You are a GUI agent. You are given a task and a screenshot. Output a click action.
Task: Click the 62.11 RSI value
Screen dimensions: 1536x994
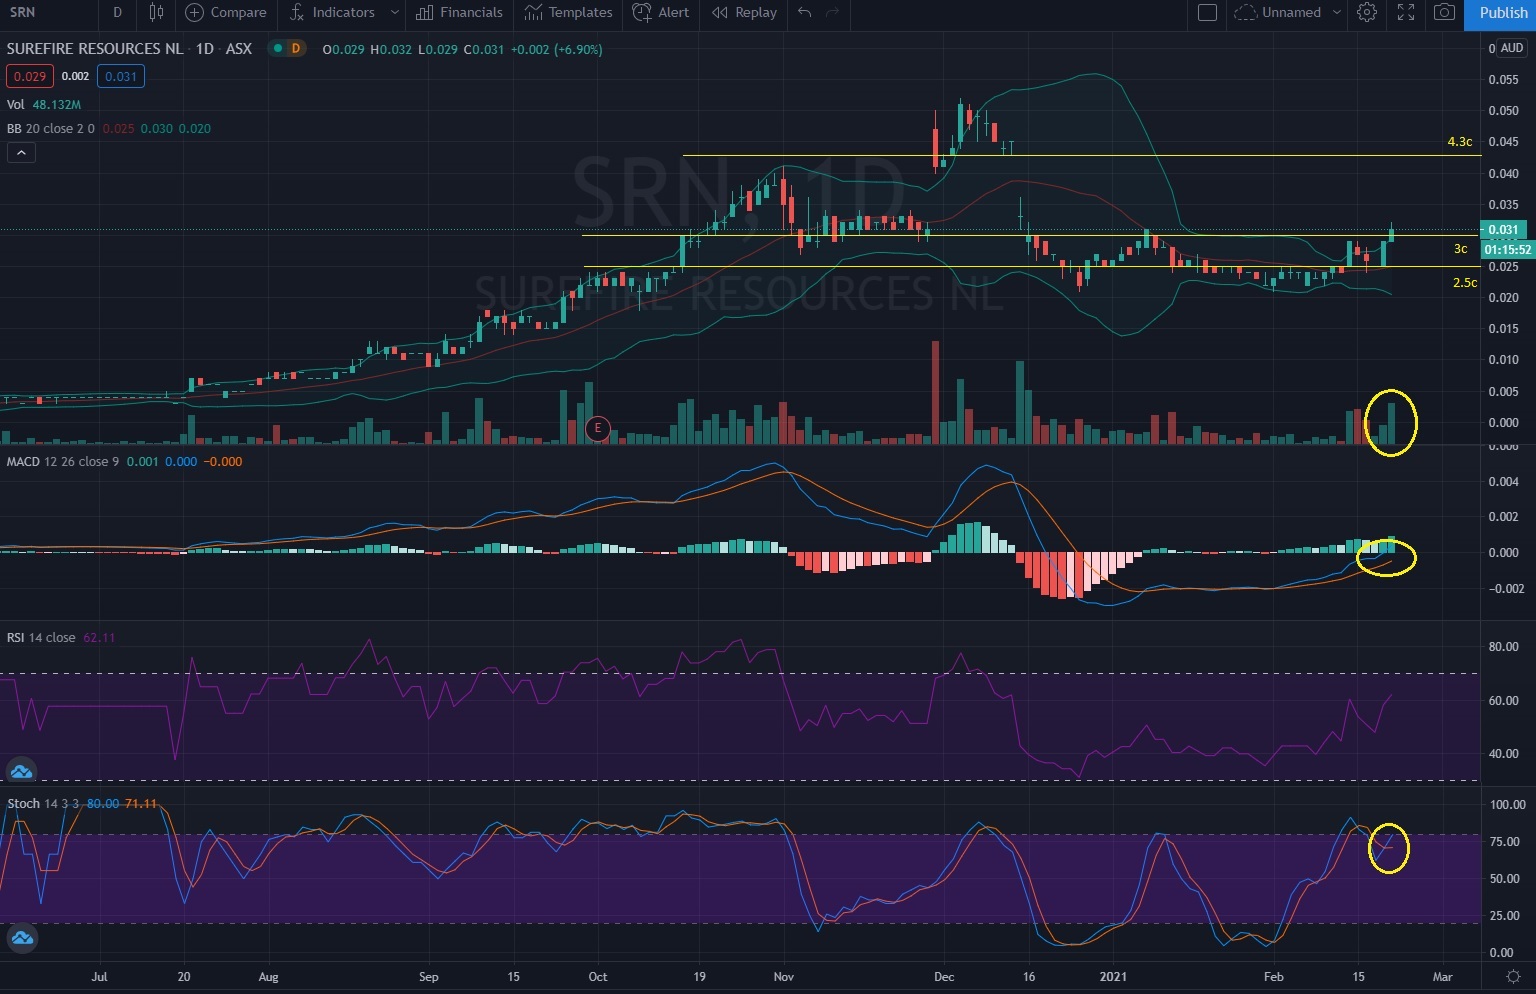click(x=99, y=637)
